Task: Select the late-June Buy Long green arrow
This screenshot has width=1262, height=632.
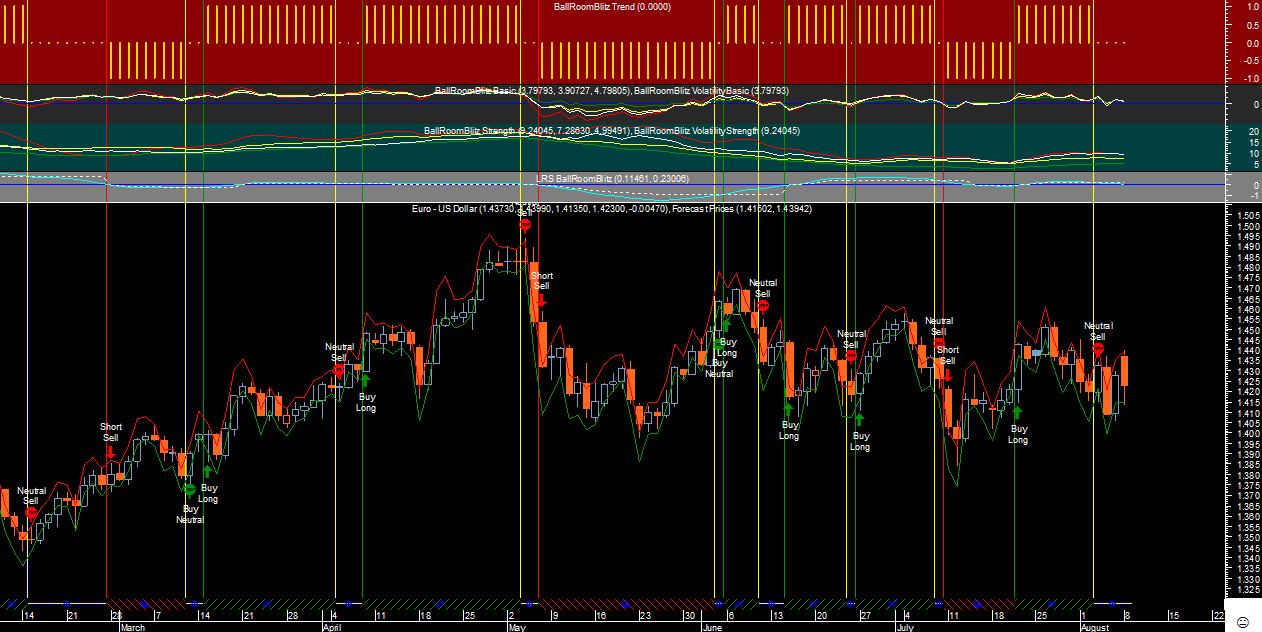Action: coord(859,420)
